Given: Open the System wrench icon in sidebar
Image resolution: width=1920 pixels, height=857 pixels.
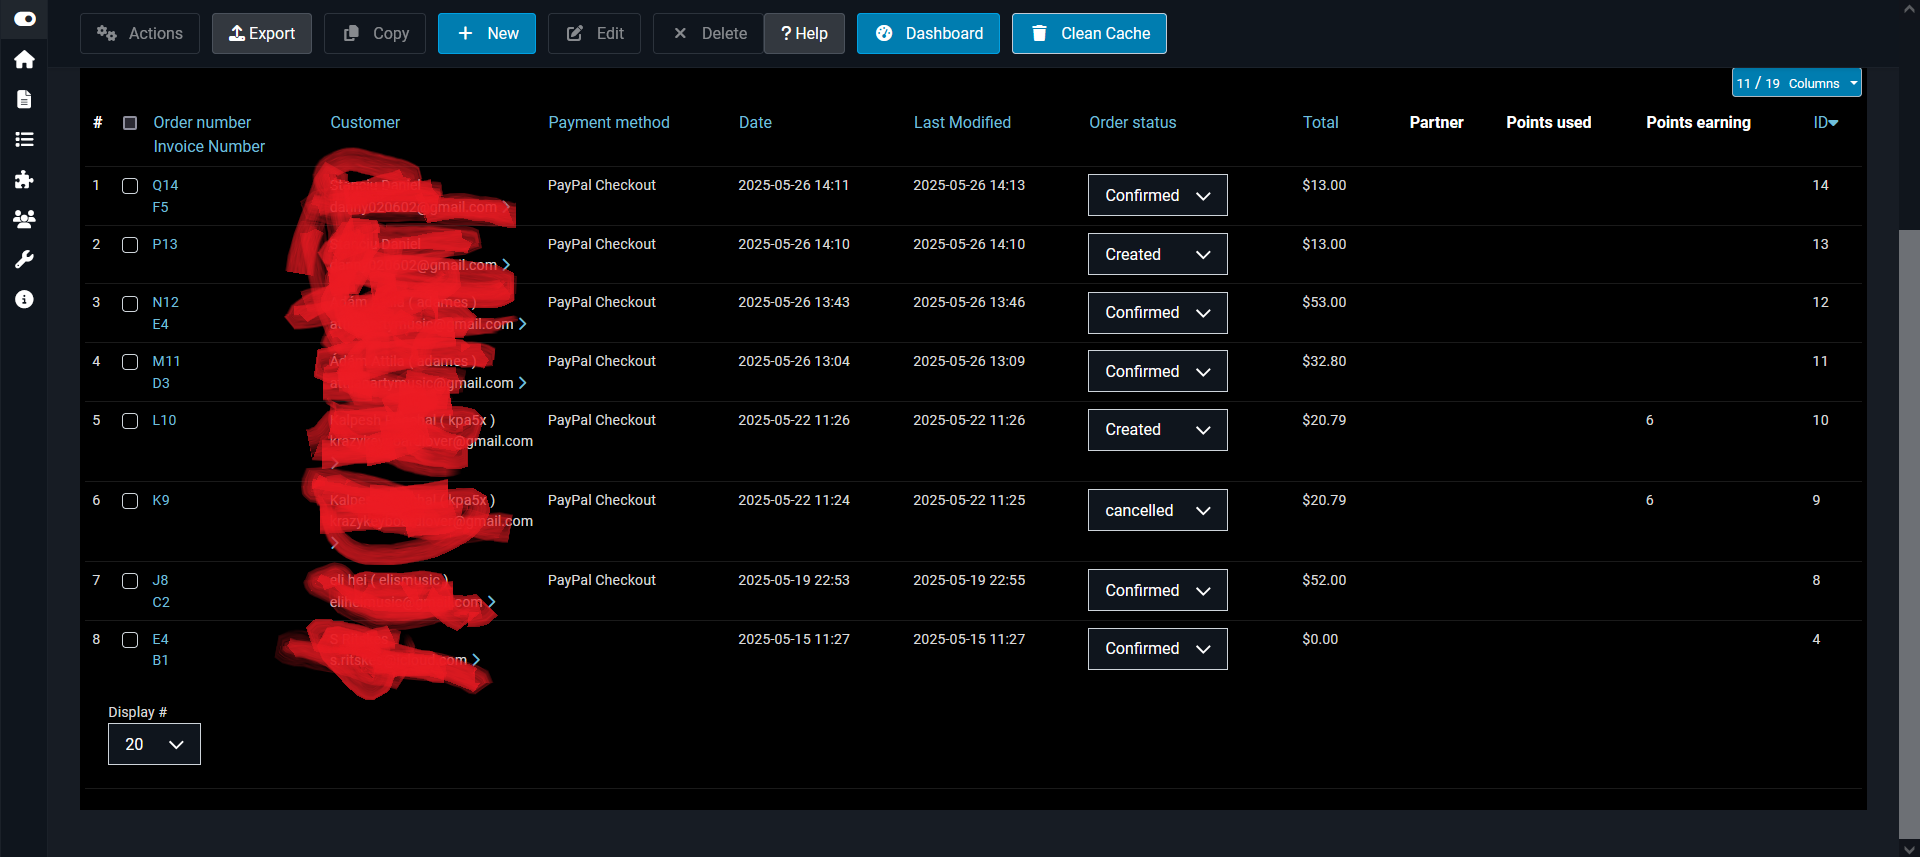Looking at the screenshot, I should (x=24, y=259).
